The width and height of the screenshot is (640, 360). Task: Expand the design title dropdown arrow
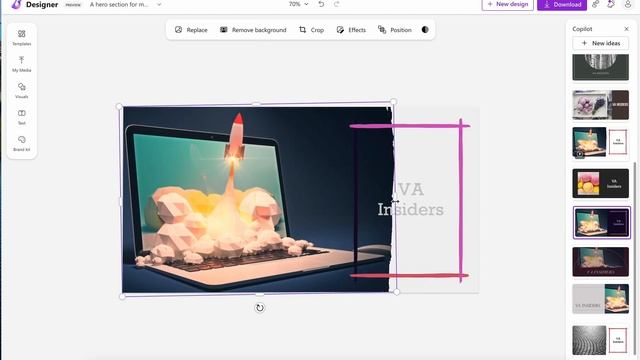[x=159, y=4]
